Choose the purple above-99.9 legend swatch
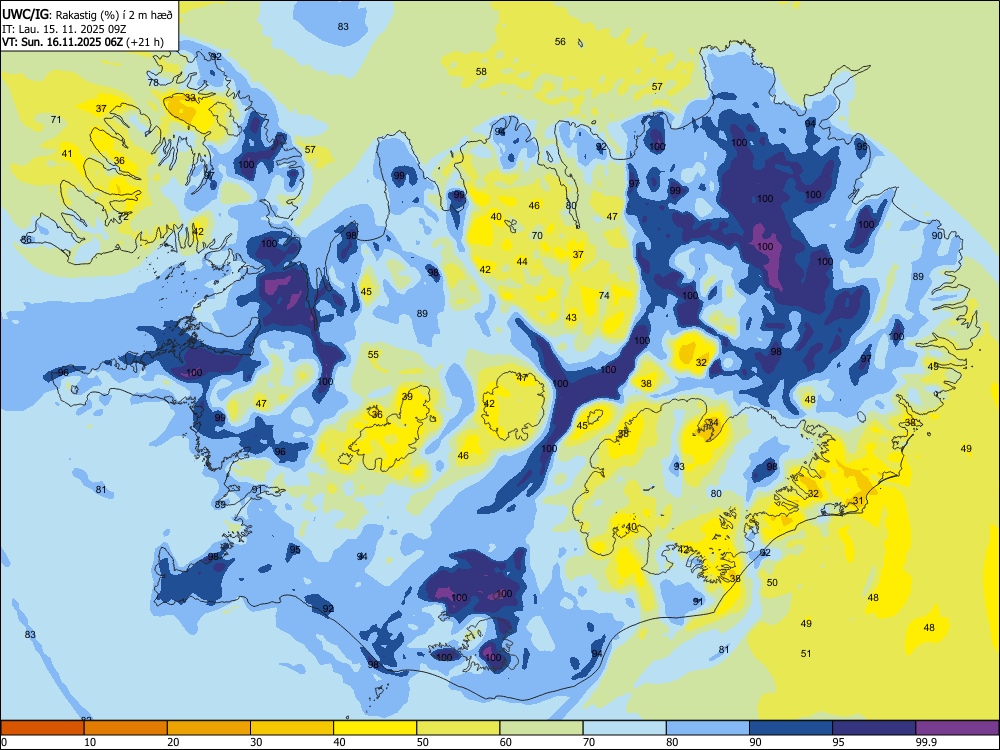Screen dimensions: 1000x750 tap(957, 728)
